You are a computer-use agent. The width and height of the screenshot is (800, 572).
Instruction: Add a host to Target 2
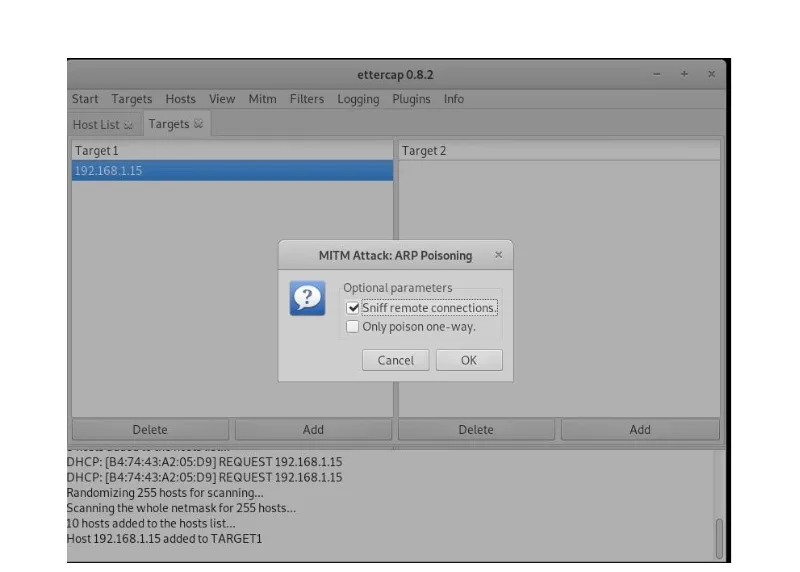[640, 430]
